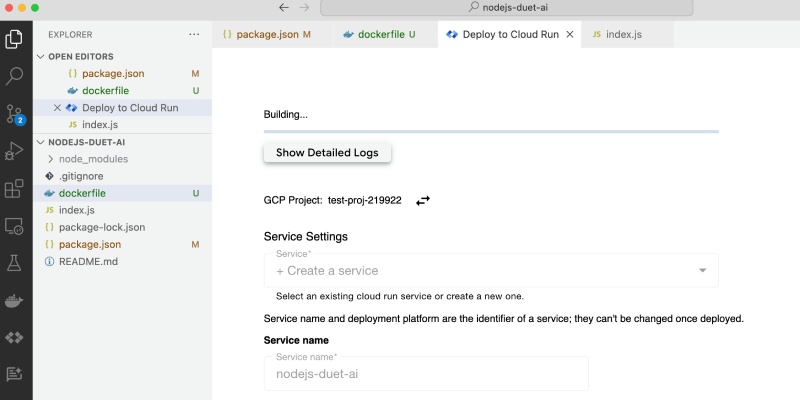This screenshot has width=800, height=400.
Task: Open index.js in project tree
Action: tap(122, 210)
